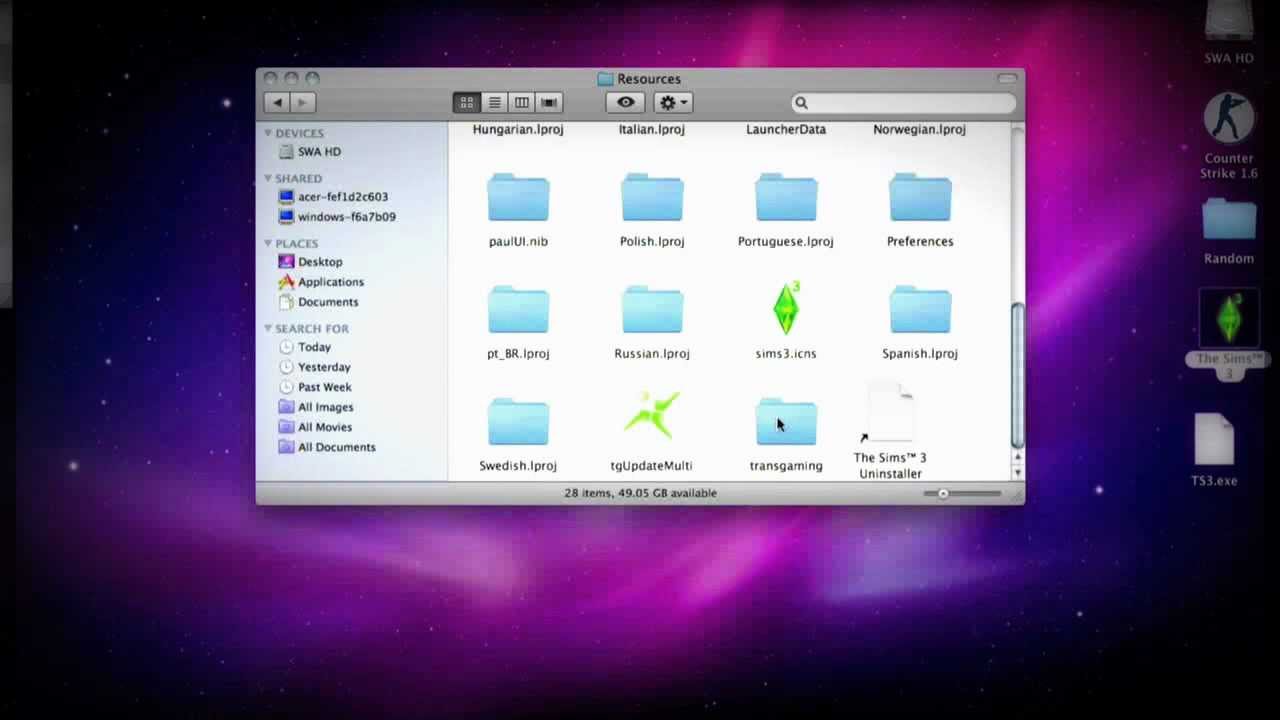Click the scroll down arrow
The image size is (1280, 720).
click(x=1018, y=473)
